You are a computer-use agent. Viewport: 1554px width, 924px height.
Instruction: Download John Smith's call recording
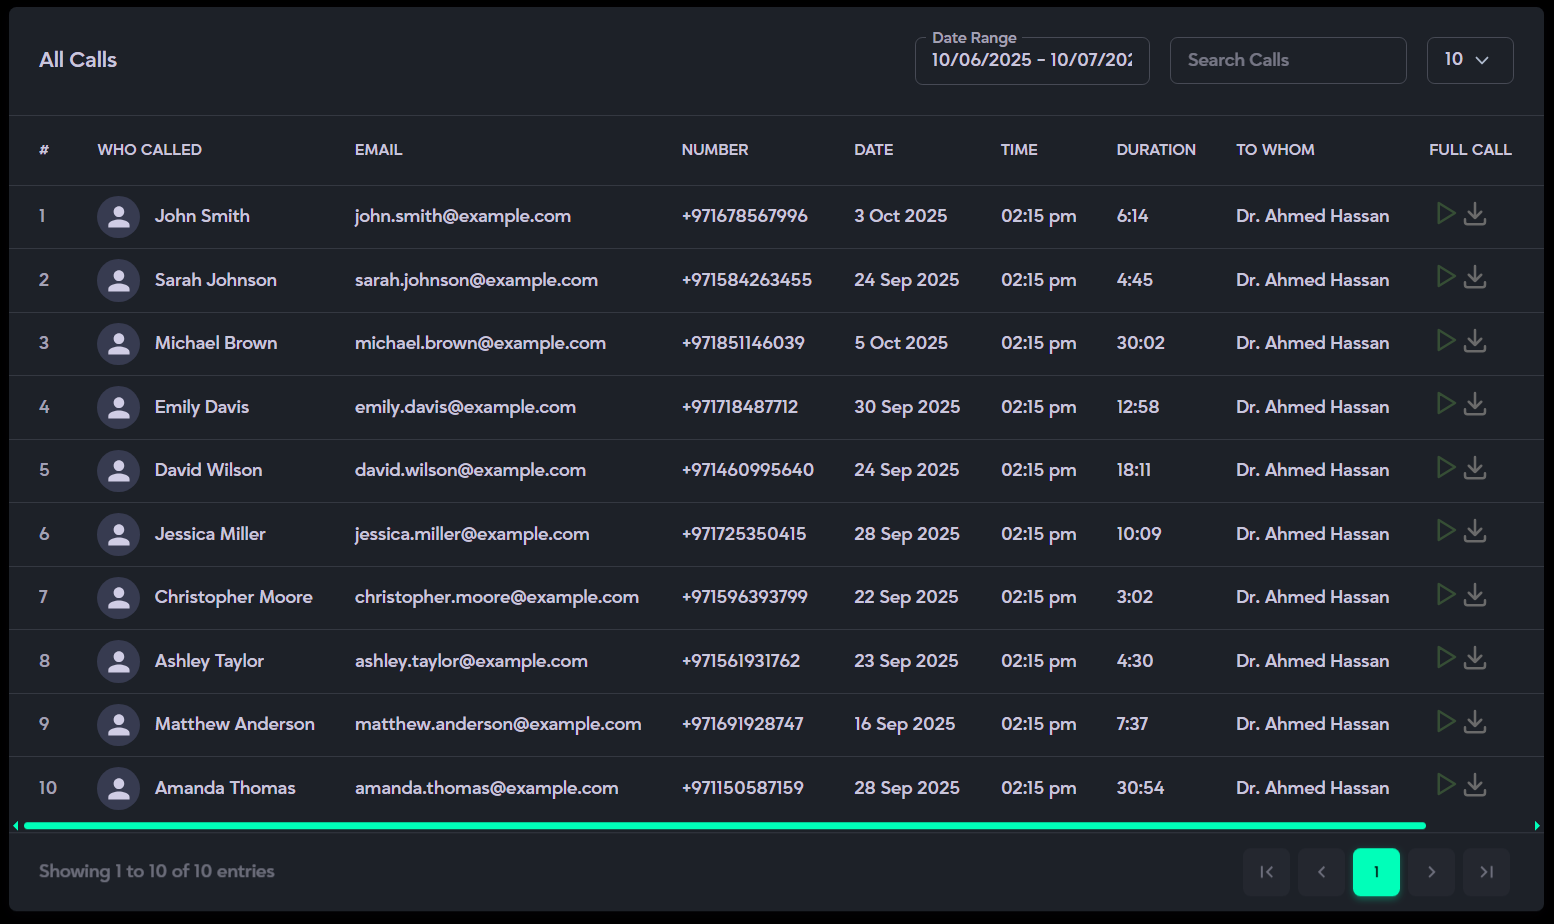pyautogui.click(x=1475, y=214)
